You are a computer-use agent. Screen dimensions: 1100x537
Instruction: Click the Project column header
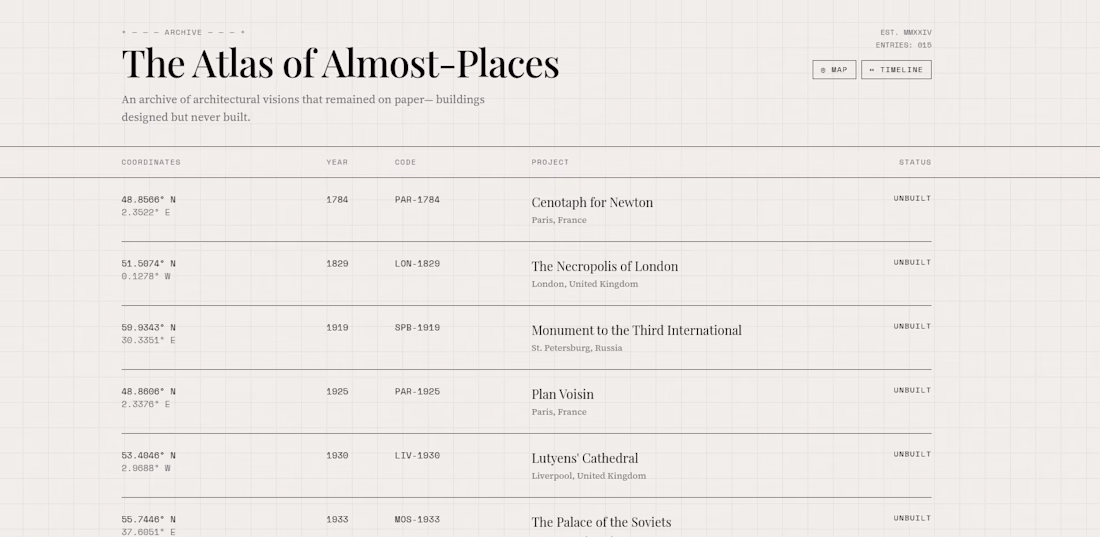tap(550, 162)
